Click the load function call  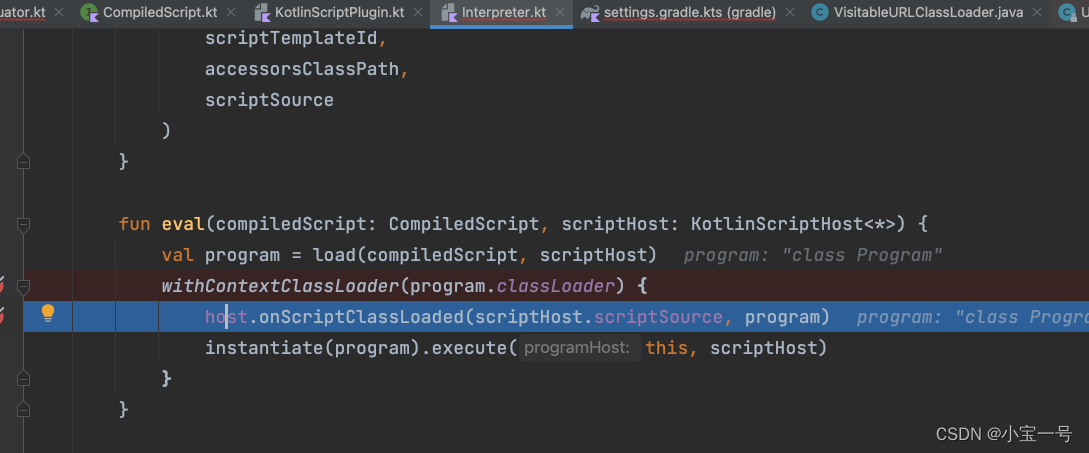tap(335, 255)
